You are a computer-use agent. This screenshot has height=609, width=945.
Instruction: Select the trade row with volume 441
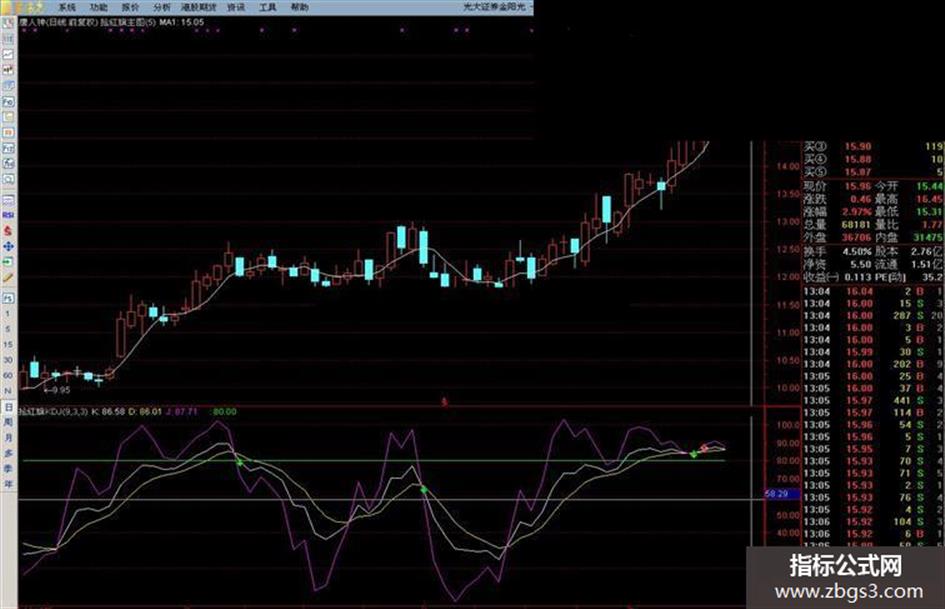pos(873,400)
